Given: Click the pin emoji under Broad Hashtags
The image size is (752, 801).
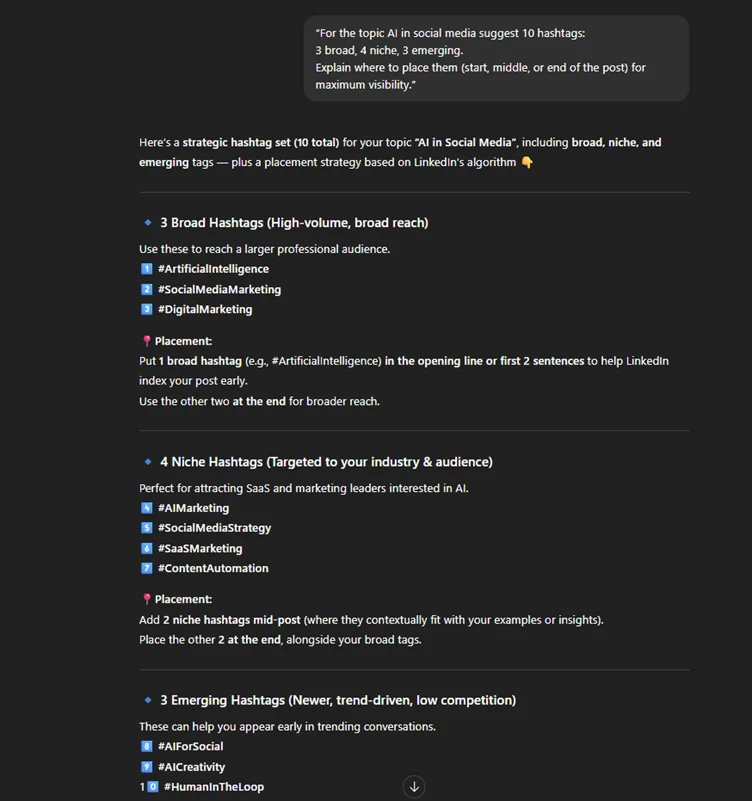Looking at the screenshot, I should click(x=146, y=341).
